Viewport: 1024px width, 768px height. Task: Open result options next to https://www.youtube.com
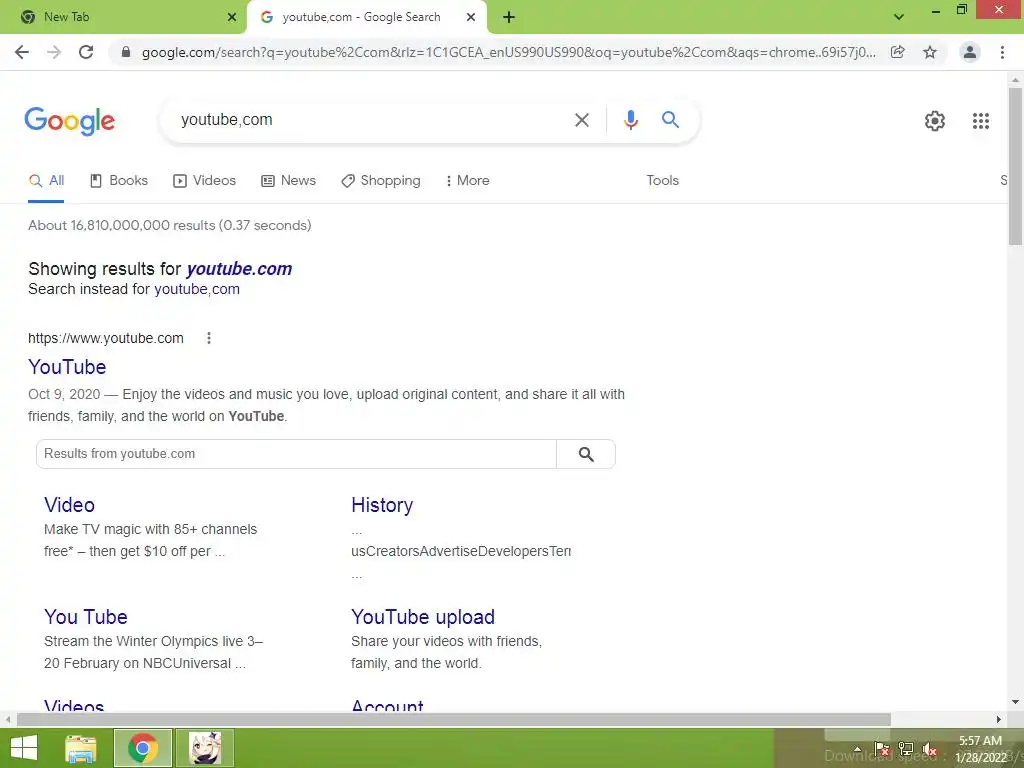(x=209, y=338)
